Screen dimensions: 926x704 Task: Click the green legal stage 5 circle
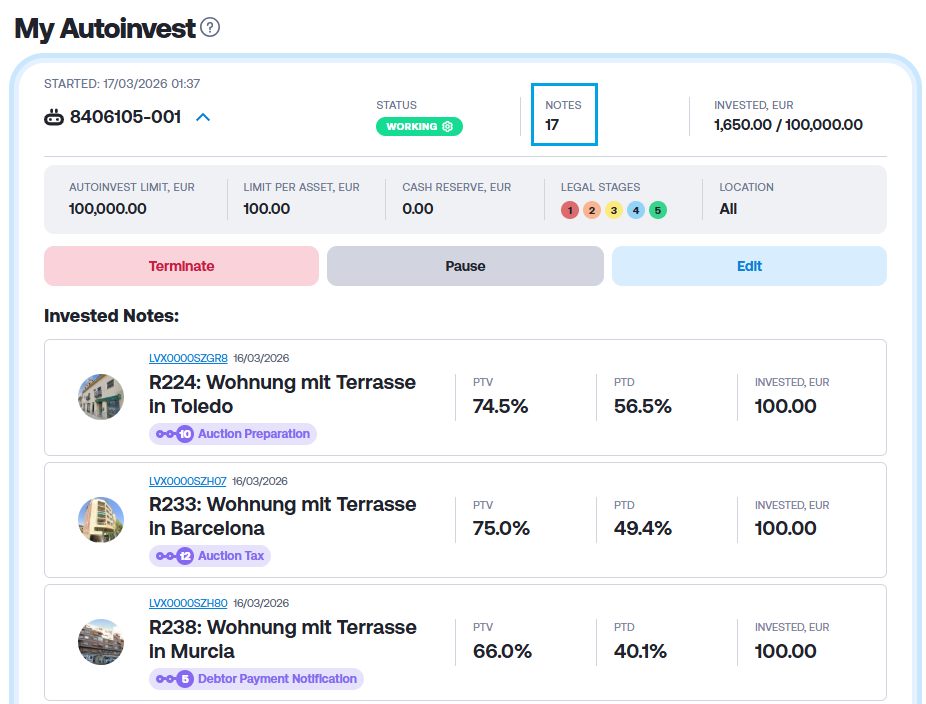pyautogui.click(x=657, y=210)
